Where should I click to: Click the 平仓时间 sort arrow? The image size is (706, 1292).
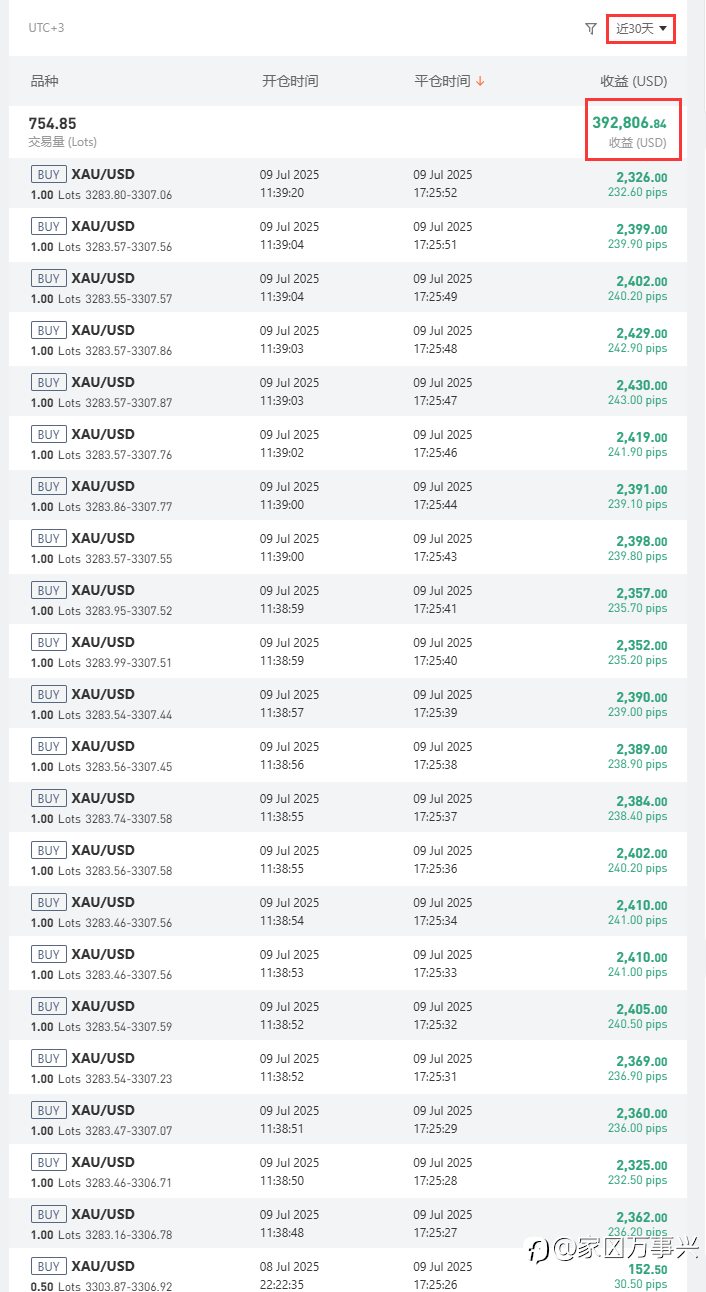tap(481, 81)
